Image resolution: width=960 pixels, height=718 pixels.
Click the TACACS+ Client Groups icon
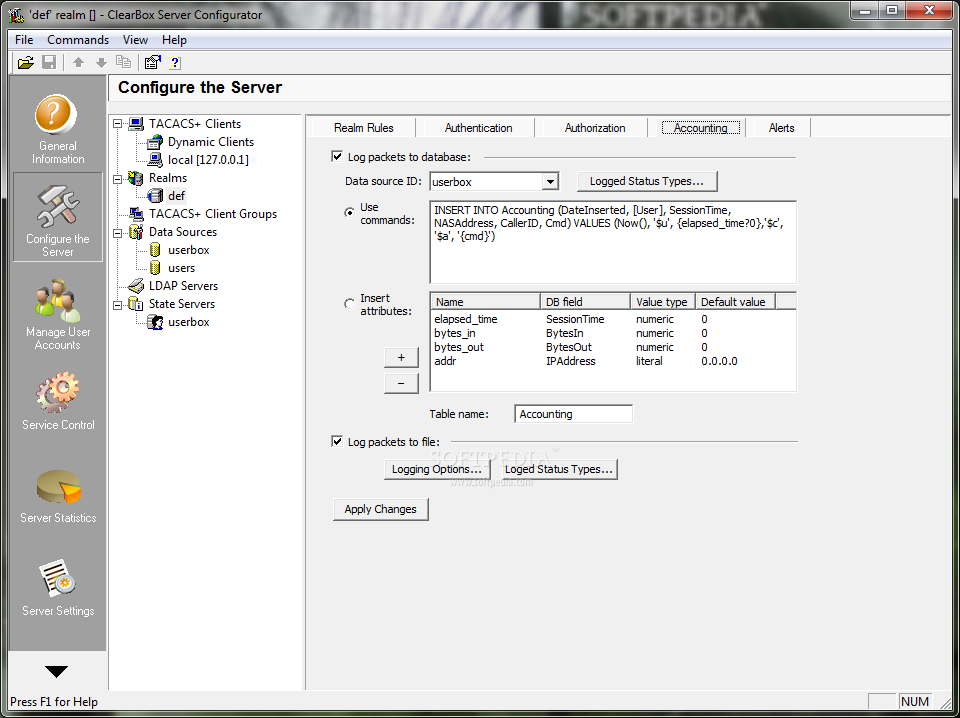point(136,214)
